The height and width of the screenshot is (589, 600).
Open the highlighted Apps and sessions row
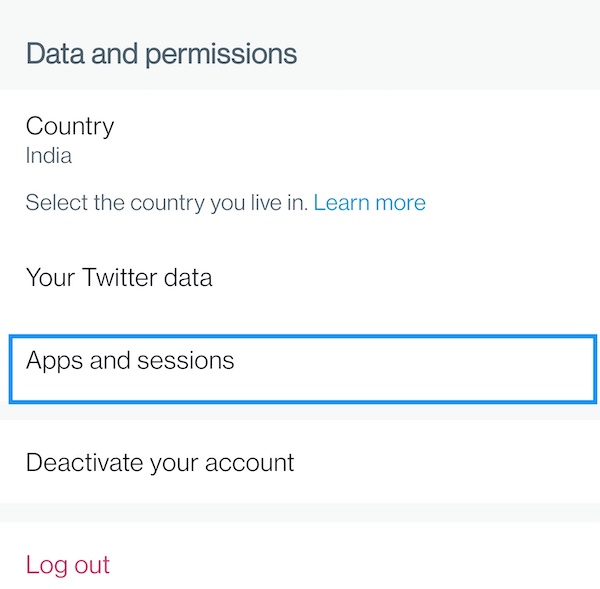[x=300, y=368]
